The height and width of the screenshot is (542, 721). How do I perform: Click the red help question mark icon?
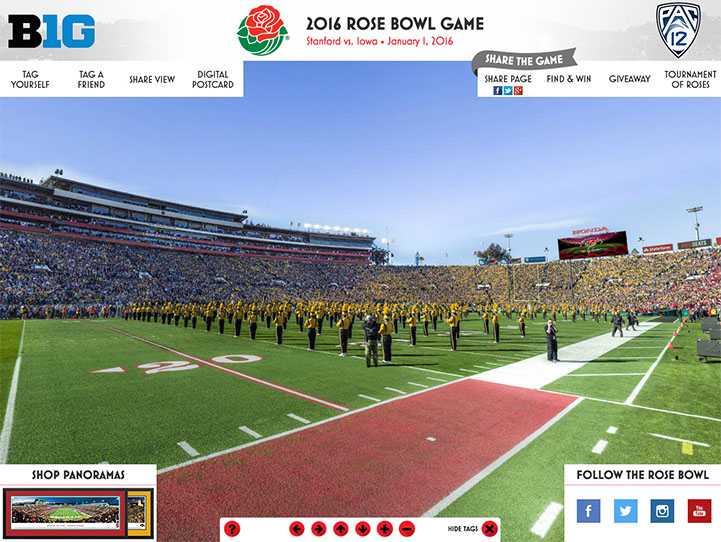[x=232, y=529]
